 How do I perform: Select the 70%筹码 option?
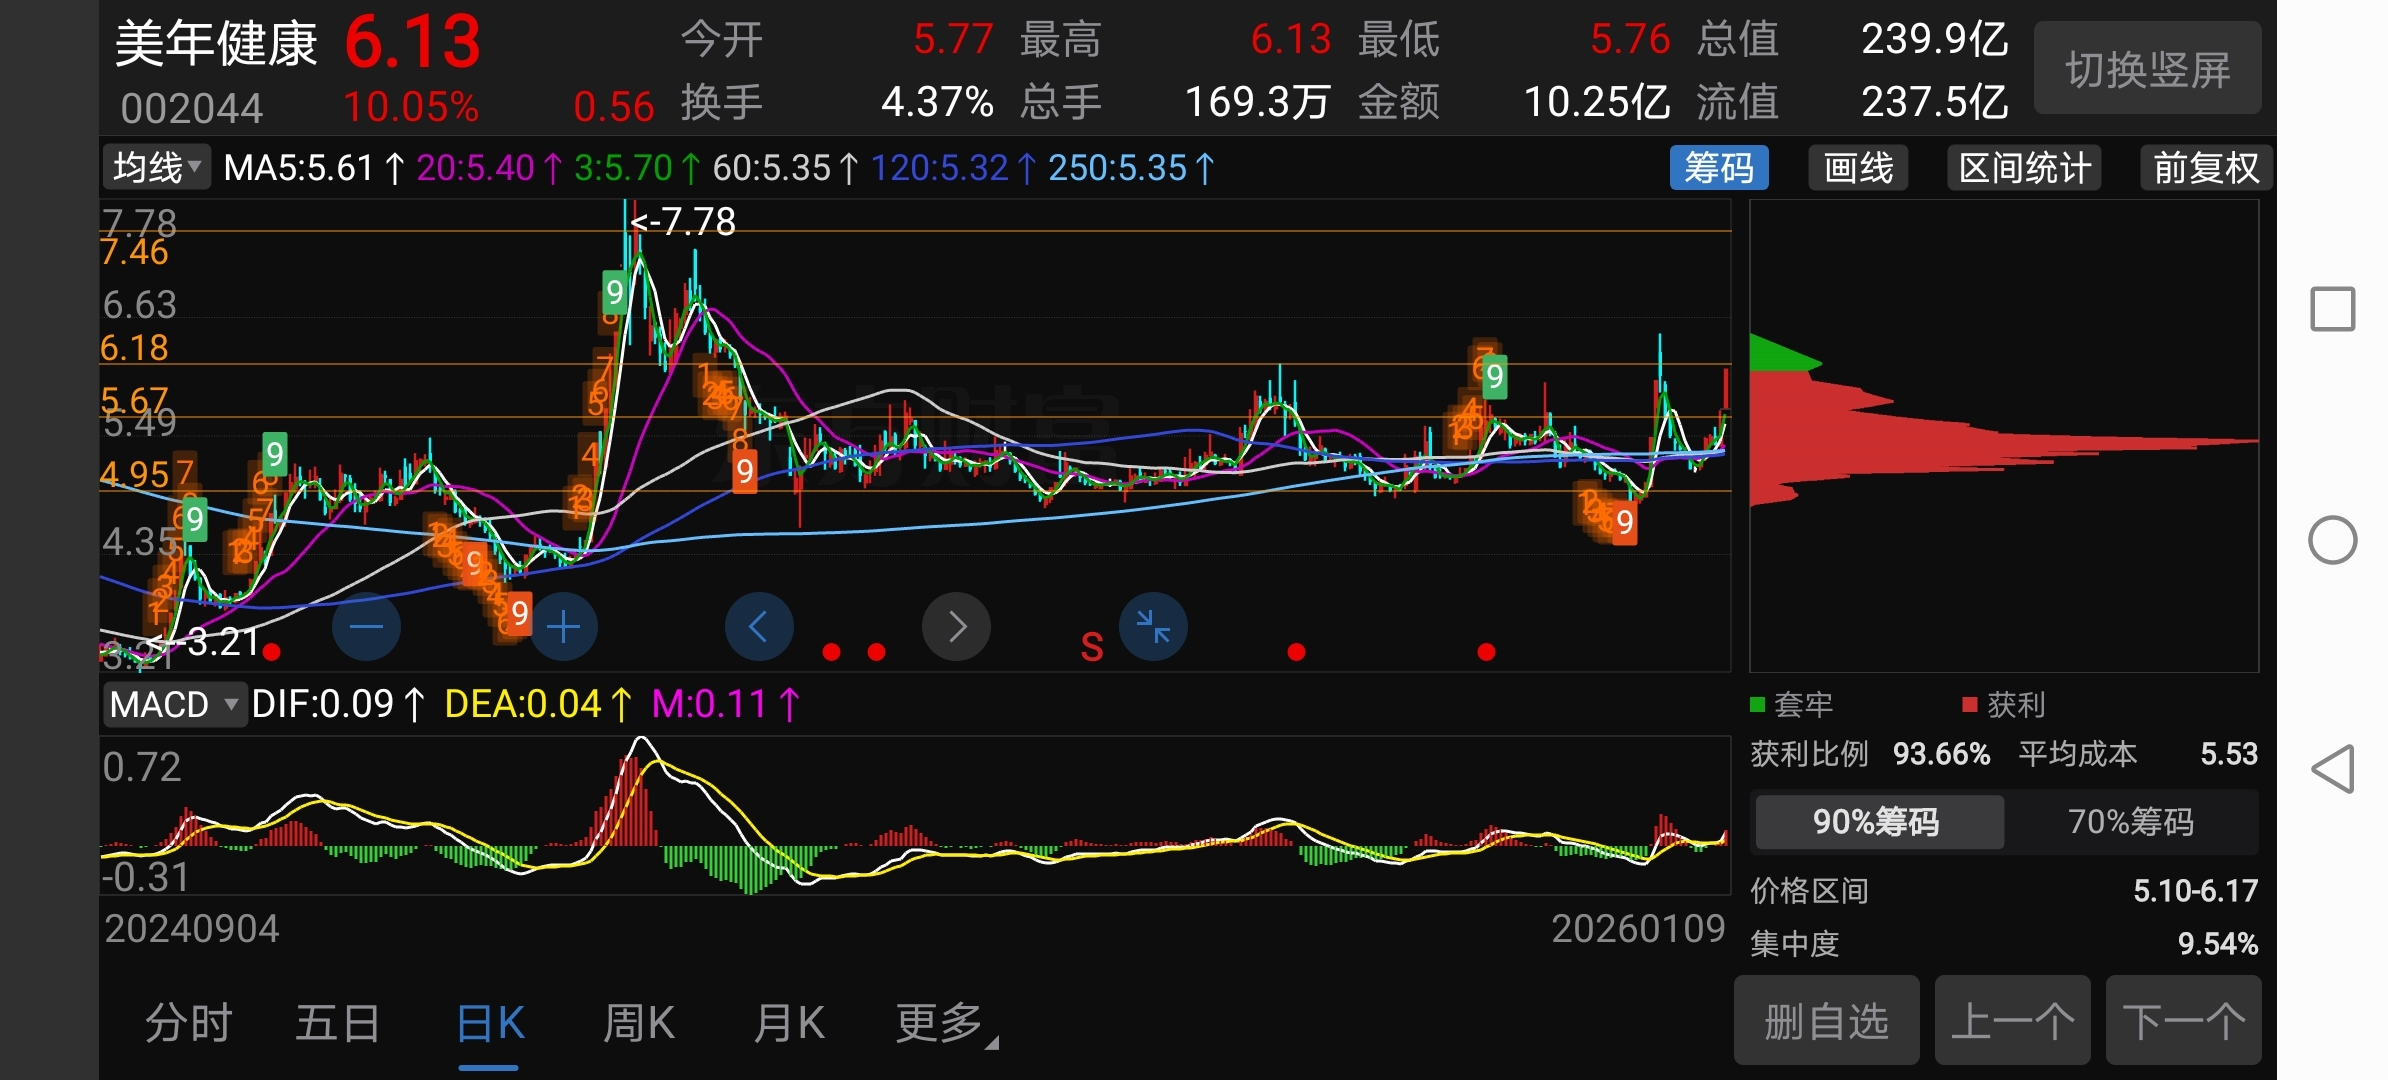[x=2130, y=822]
